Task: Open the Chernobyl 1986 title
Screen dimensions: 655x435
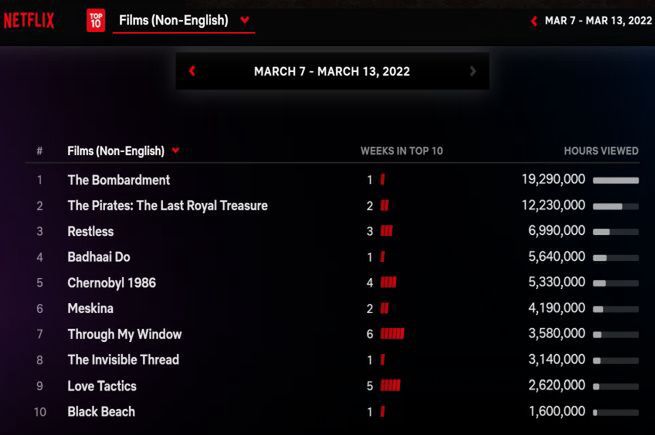Action: [112, 283]
